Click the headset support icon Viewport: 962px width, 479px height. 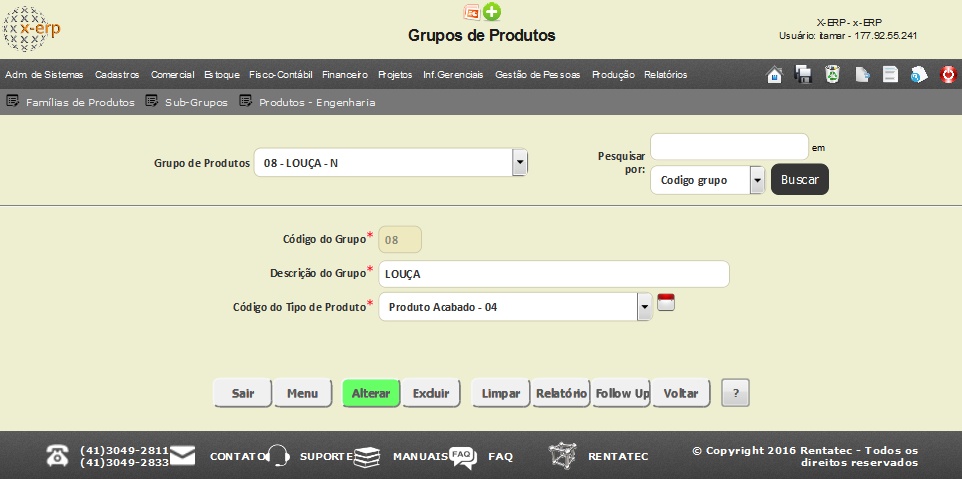[x=279, y=456]
